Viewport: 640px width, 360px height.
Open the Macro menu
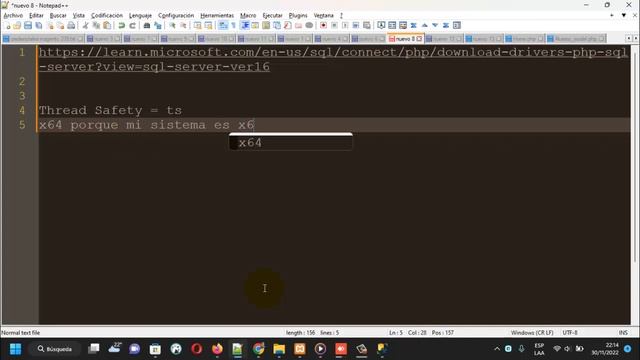(248, 16)
